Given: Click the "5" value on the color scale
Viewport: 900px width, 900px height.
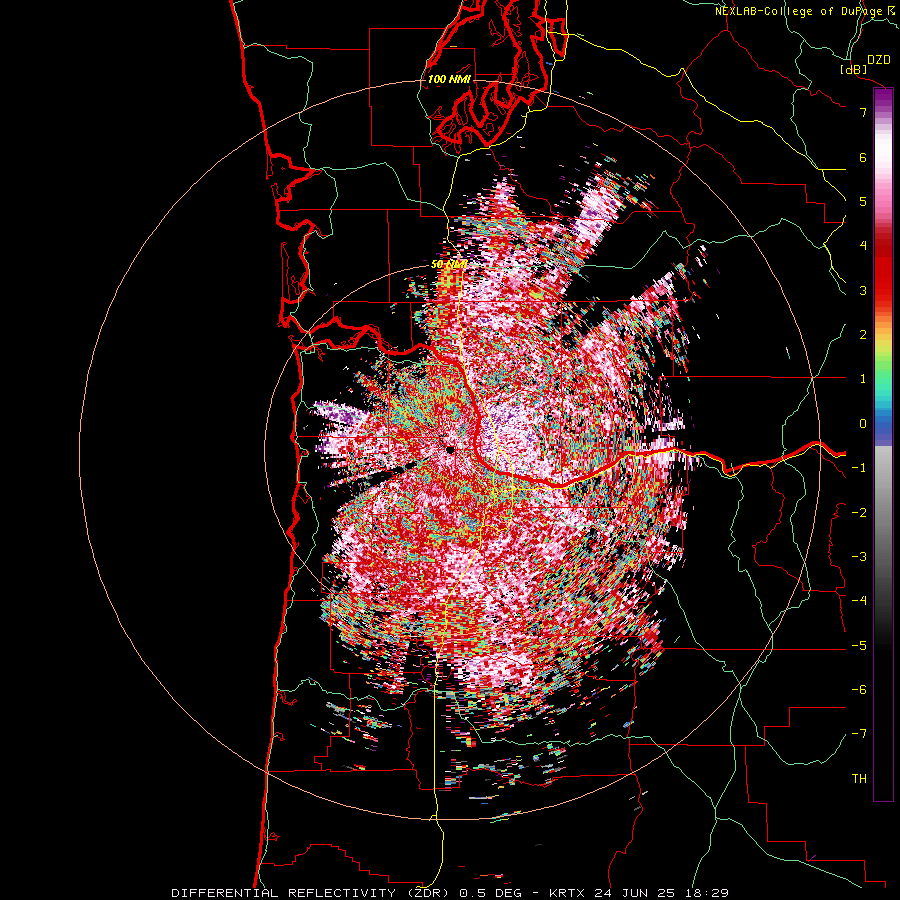Looking at the screenshot, I should point(863,201).
